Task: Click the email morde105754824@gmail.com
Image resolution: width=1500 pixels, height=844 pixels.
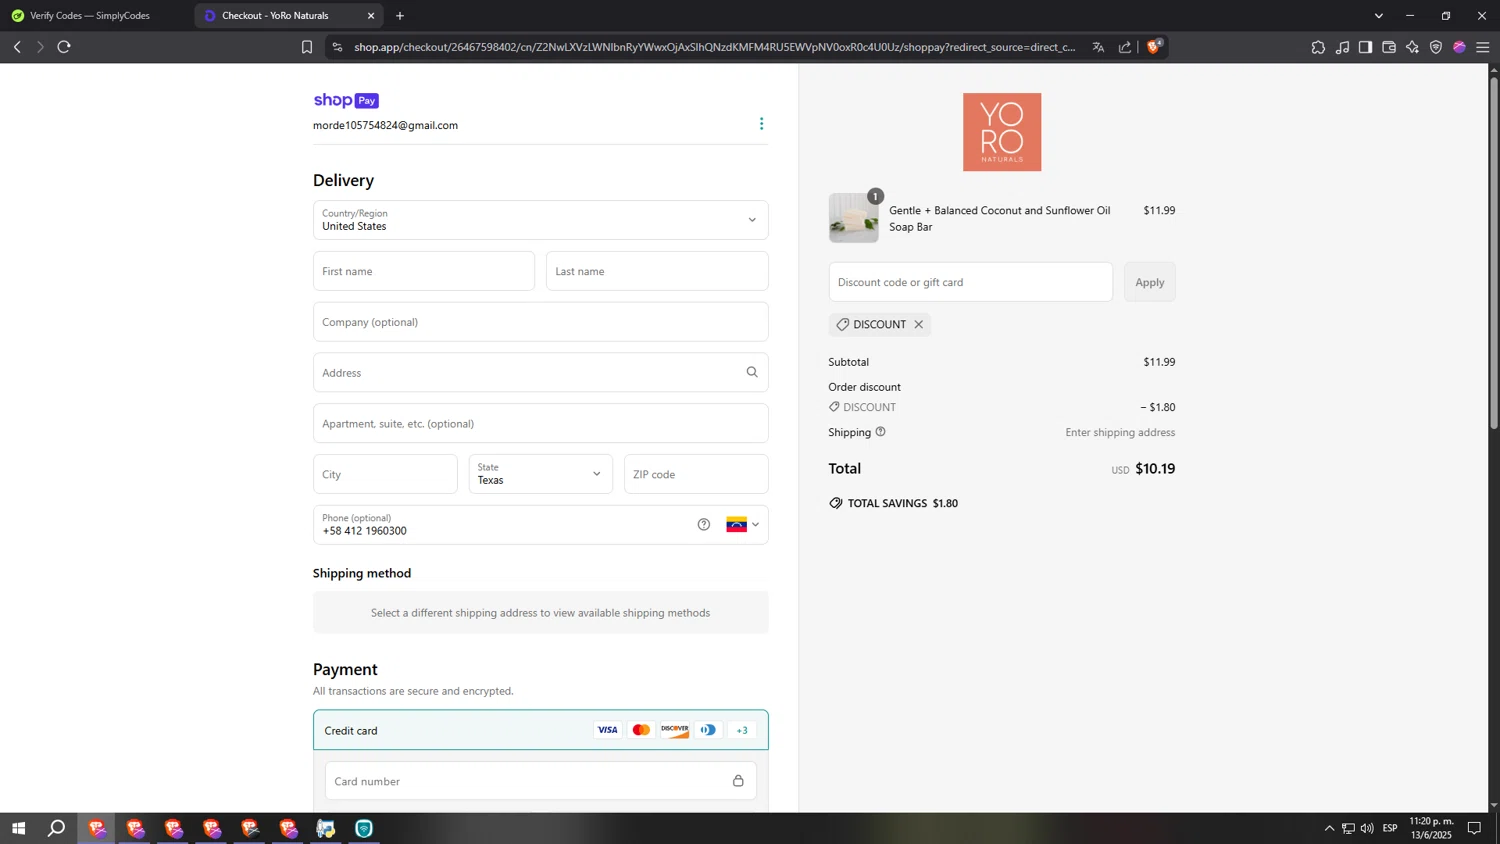Action: pos(385,125)
